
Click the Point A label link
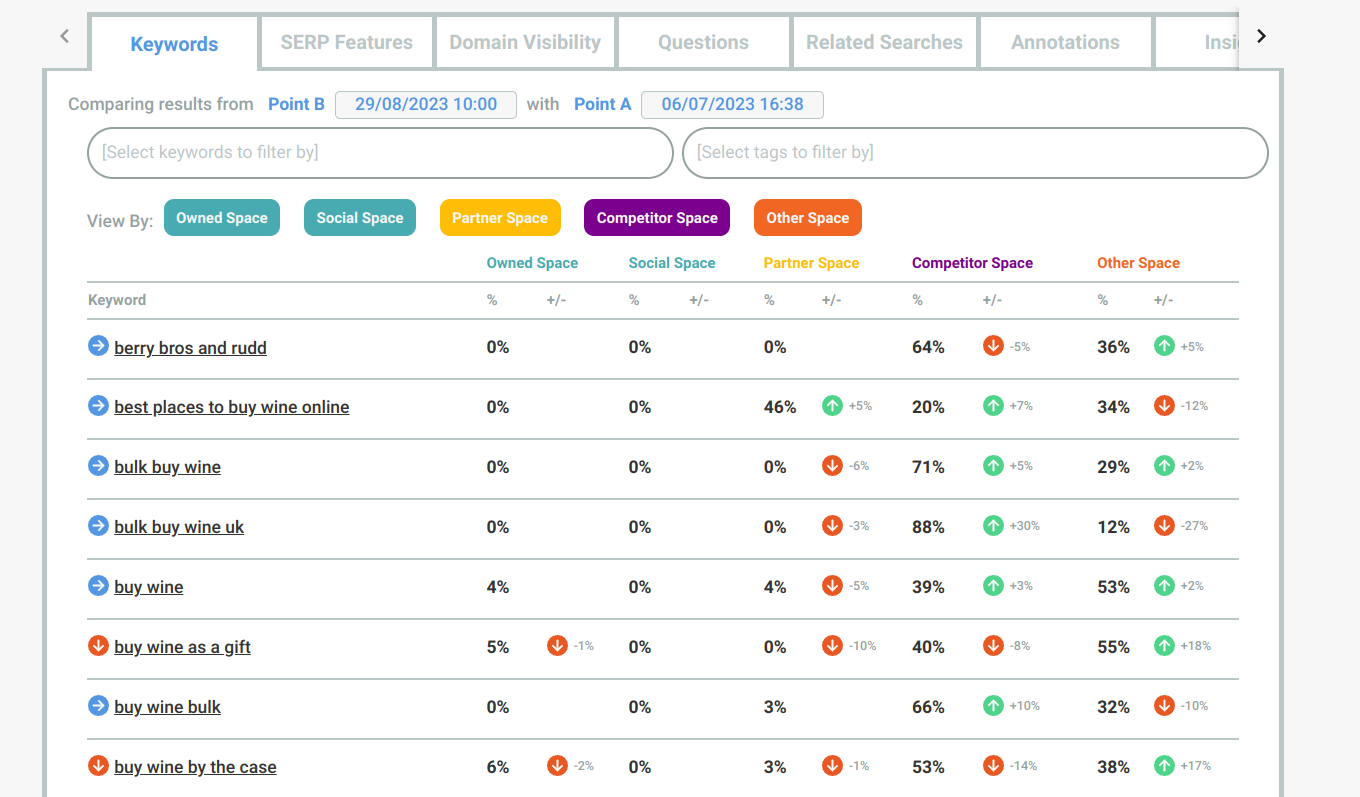603,104
